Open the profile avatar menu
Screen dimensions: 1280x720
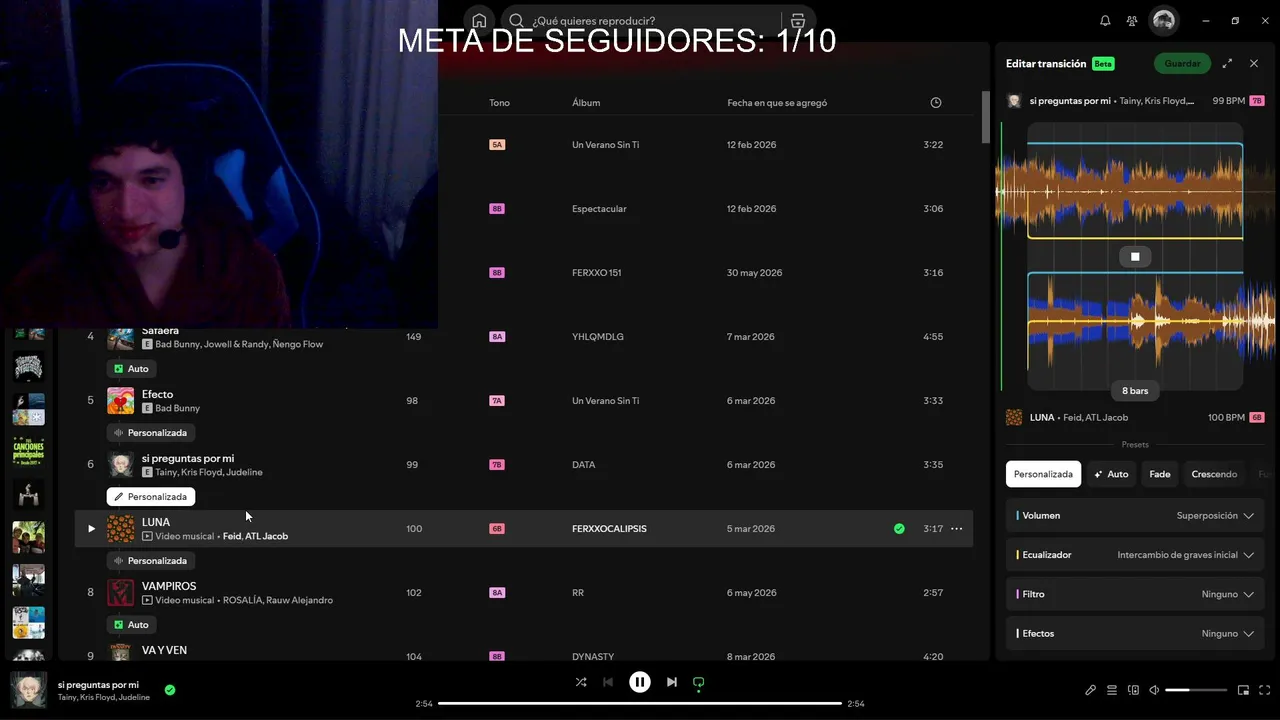pyautogui.click(x=1163, y=21)
